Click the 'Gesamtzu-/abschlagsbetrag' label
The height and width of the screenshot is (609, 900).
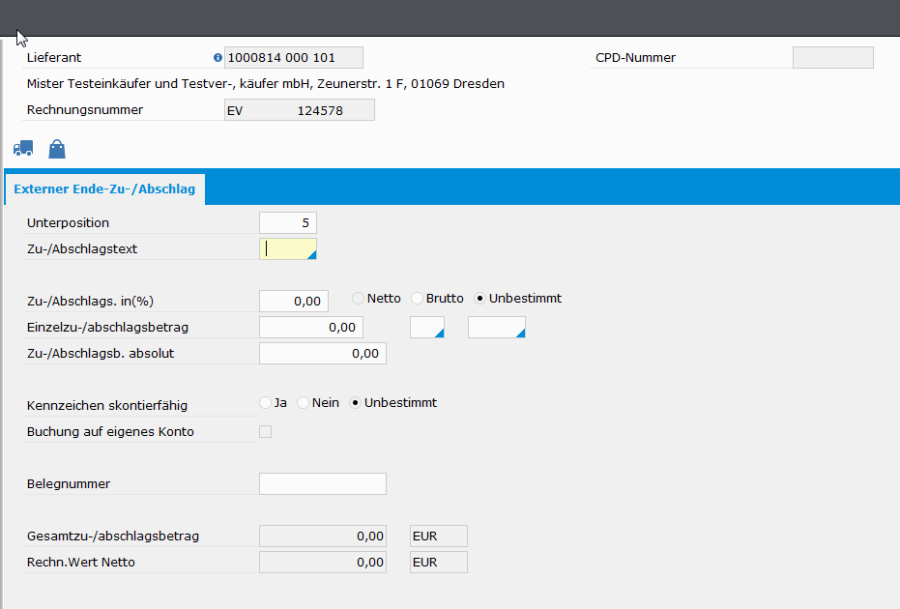113,536
